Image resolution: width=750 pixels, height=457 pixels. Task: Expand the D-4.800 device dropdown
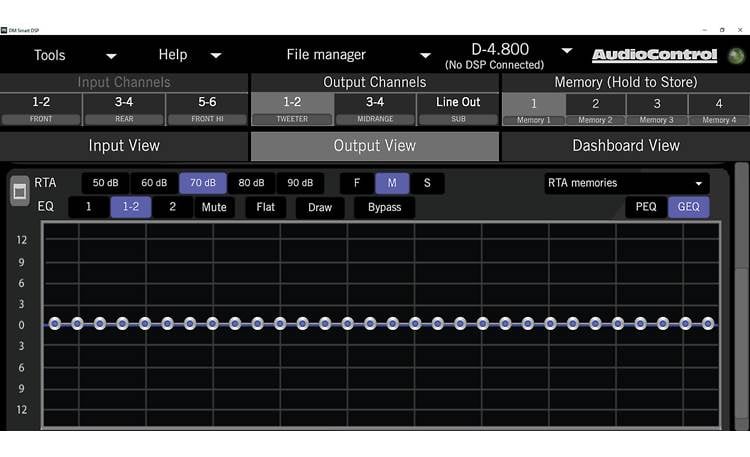567,51
